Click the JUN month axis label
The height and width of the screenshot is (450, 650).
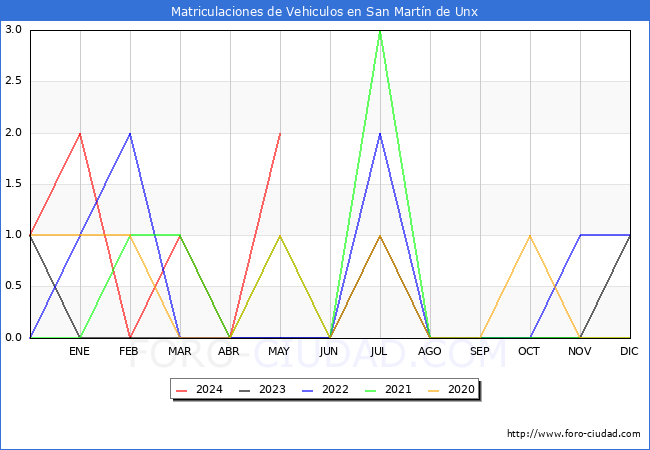(329, 351)
